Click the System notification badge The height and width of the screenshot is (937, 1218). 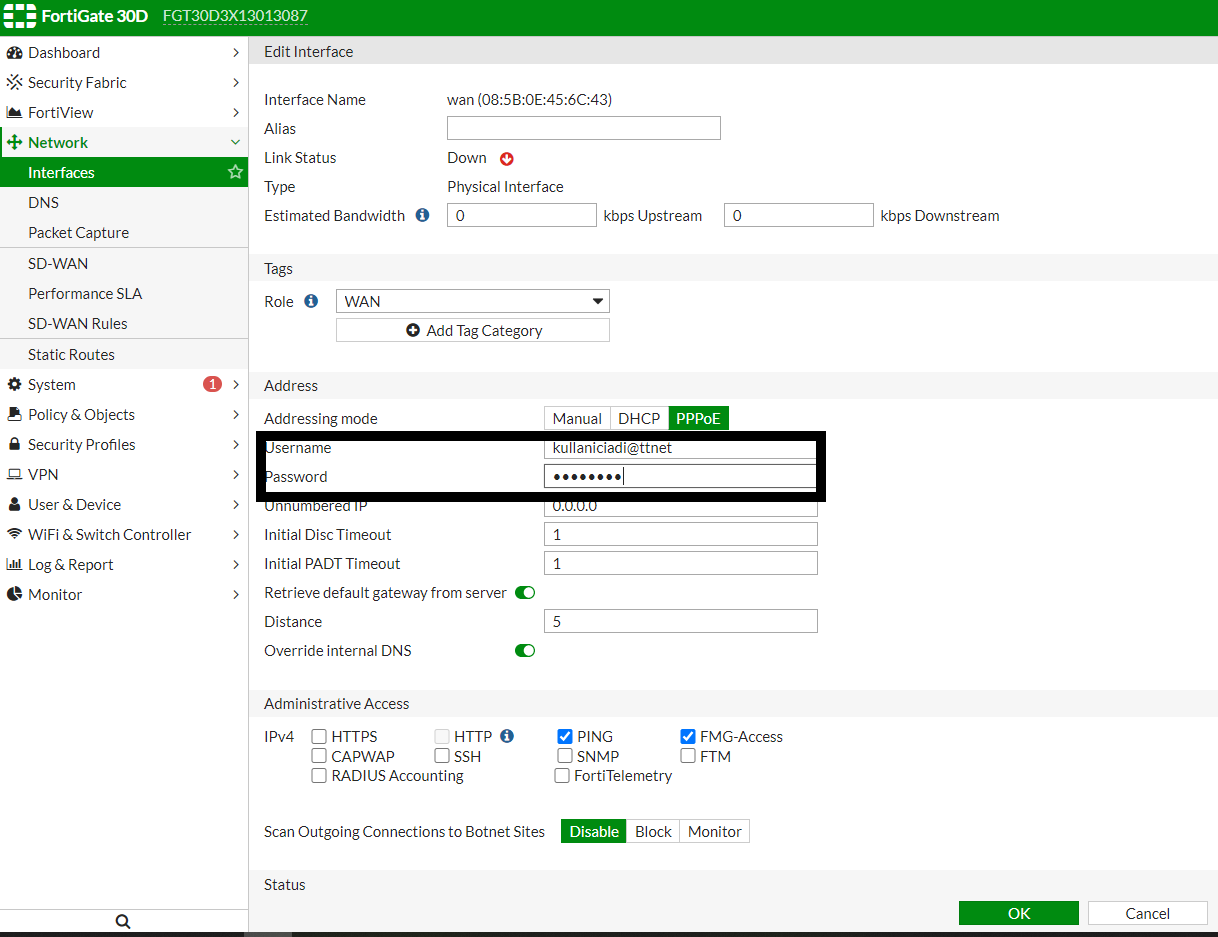tap(212, 384)
